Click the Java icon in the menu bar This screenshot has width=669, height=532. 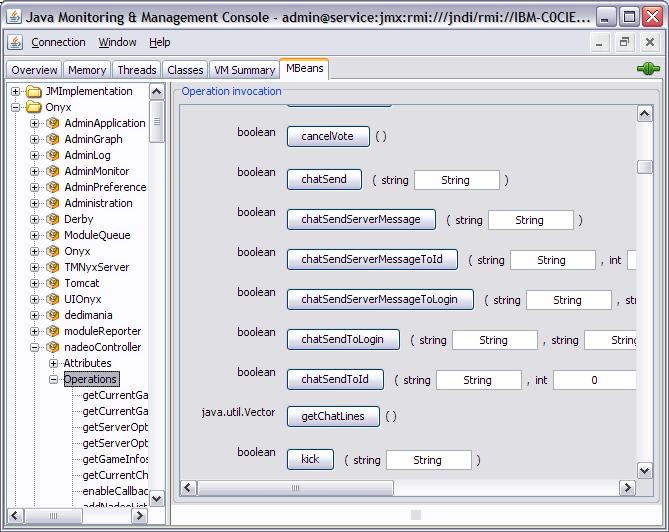(x=15, y=42)
